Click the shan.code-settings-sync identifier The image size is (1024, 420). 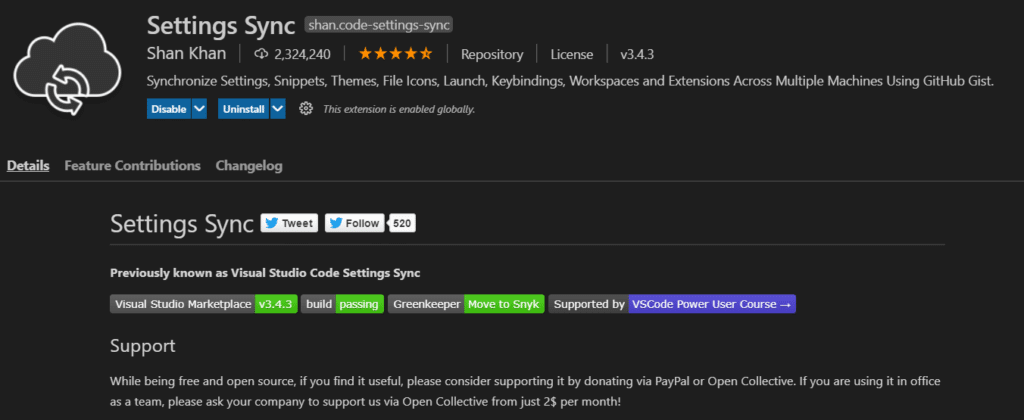coord(379,25)
